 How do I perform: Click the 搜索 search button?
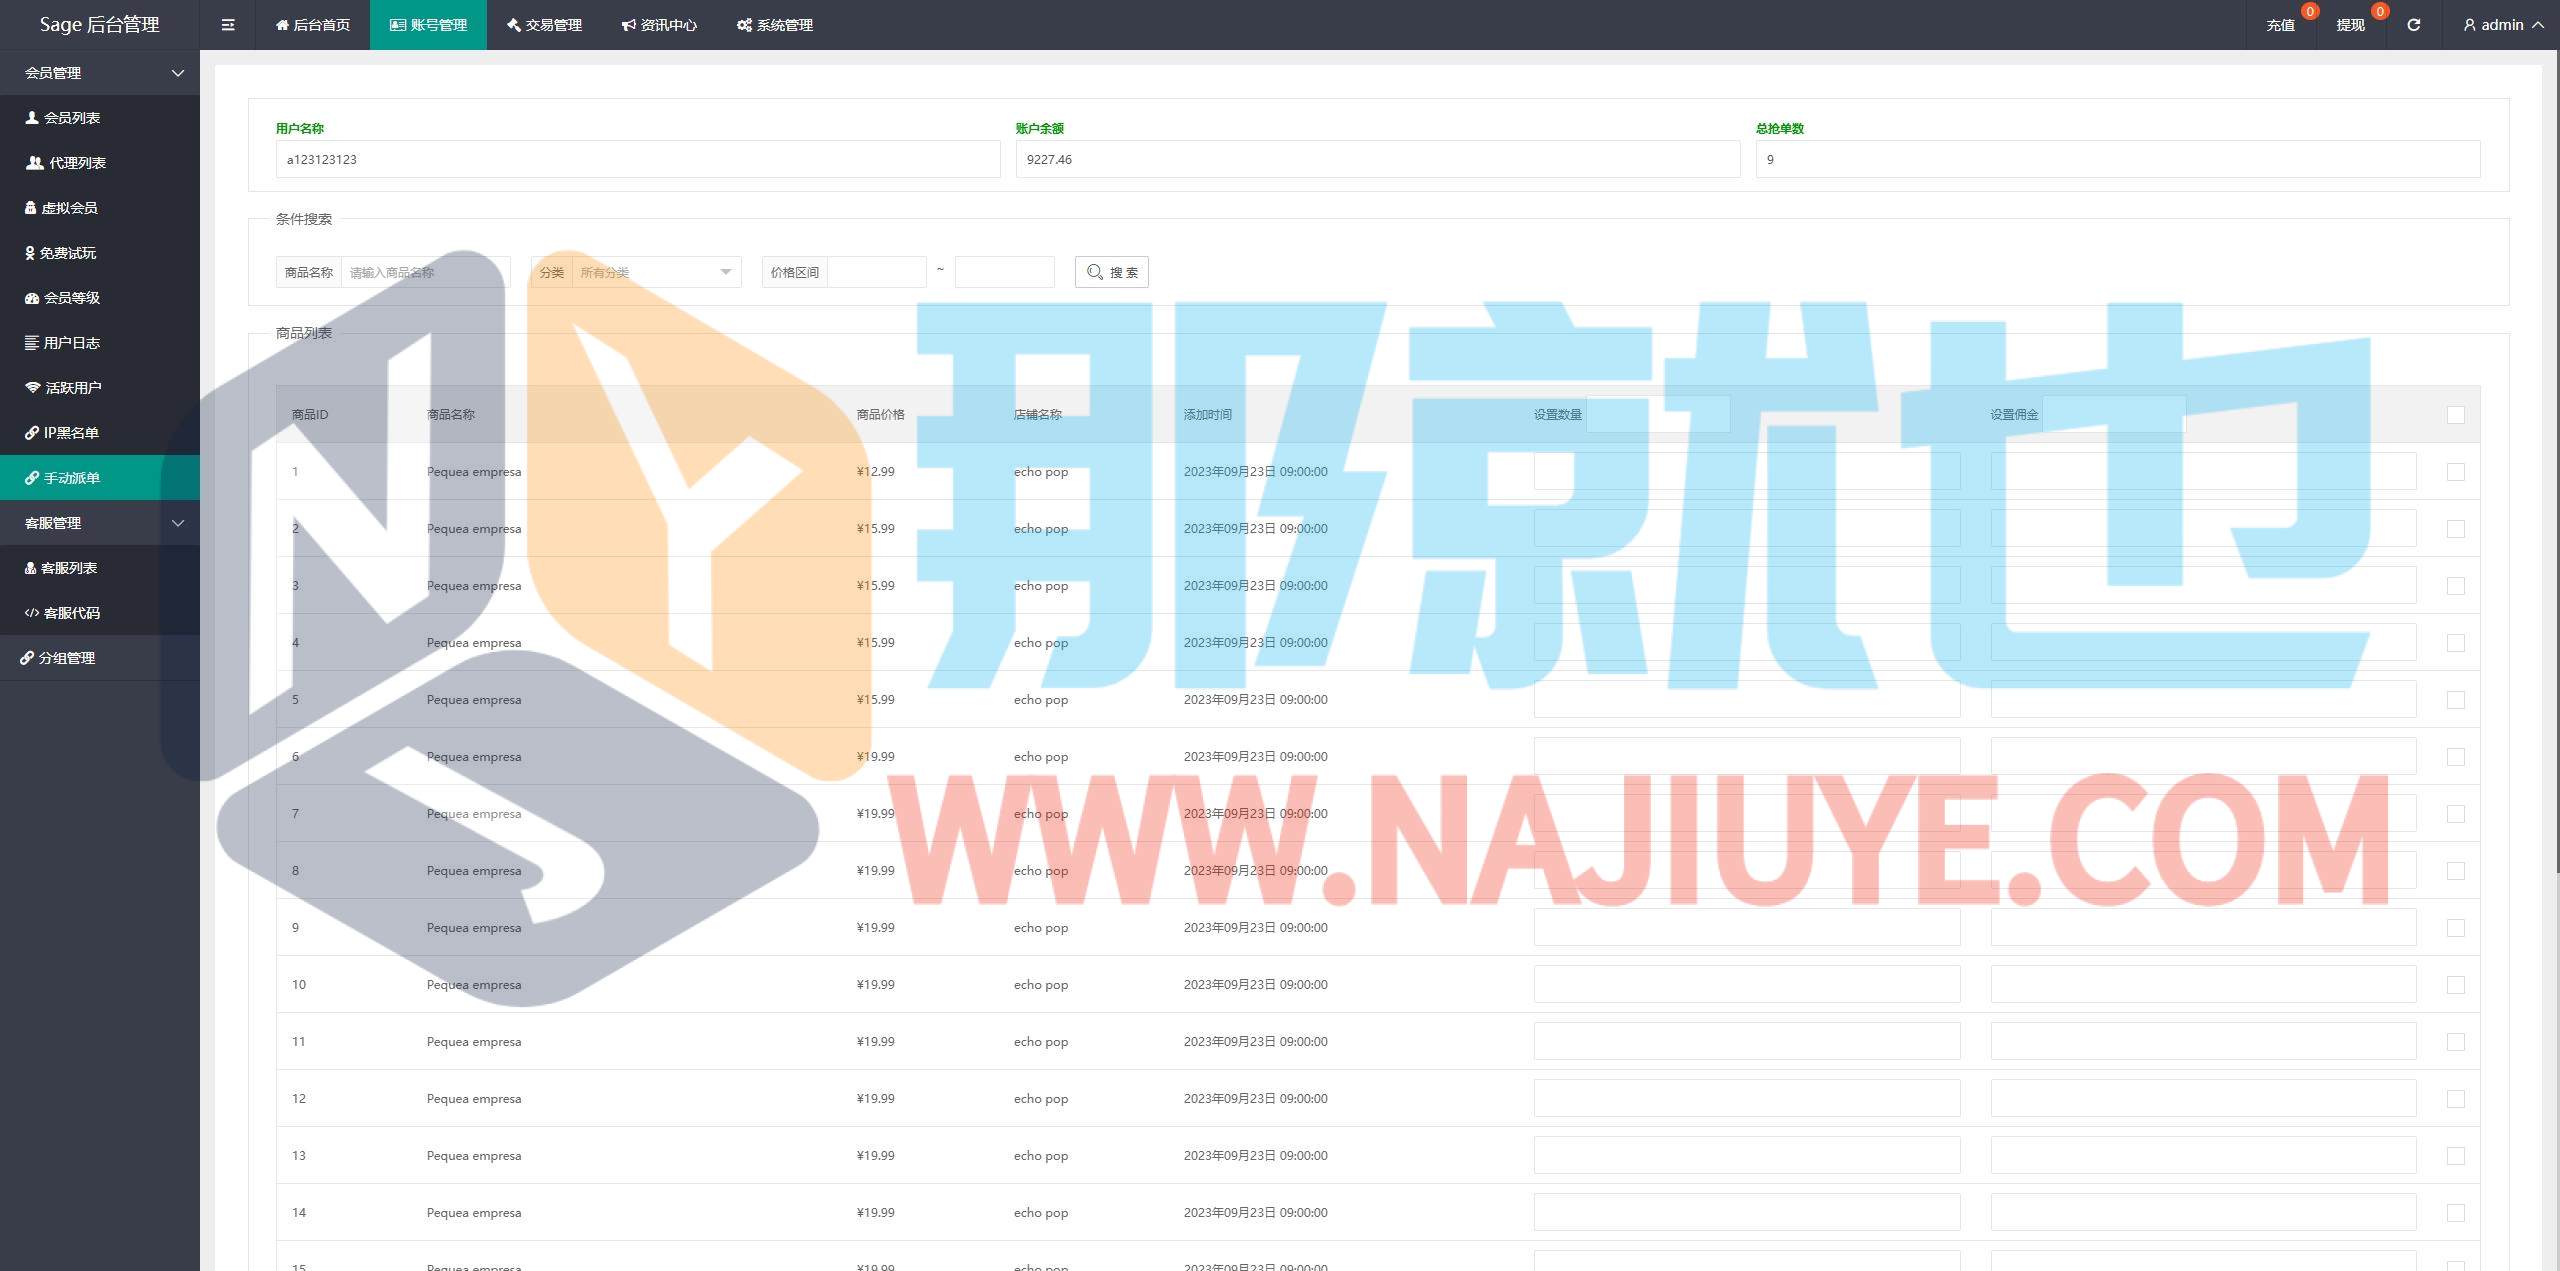click(1111, 272)
